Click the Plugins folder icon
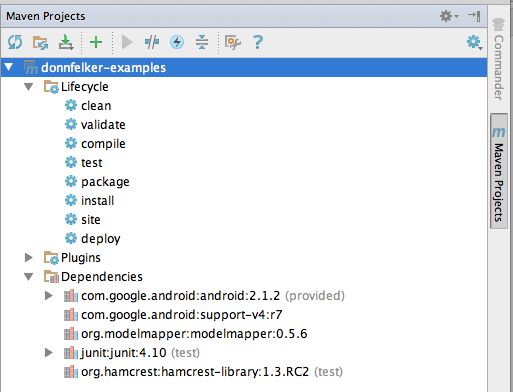This screenshot has width=513, height=392. [x=51, y=258]
